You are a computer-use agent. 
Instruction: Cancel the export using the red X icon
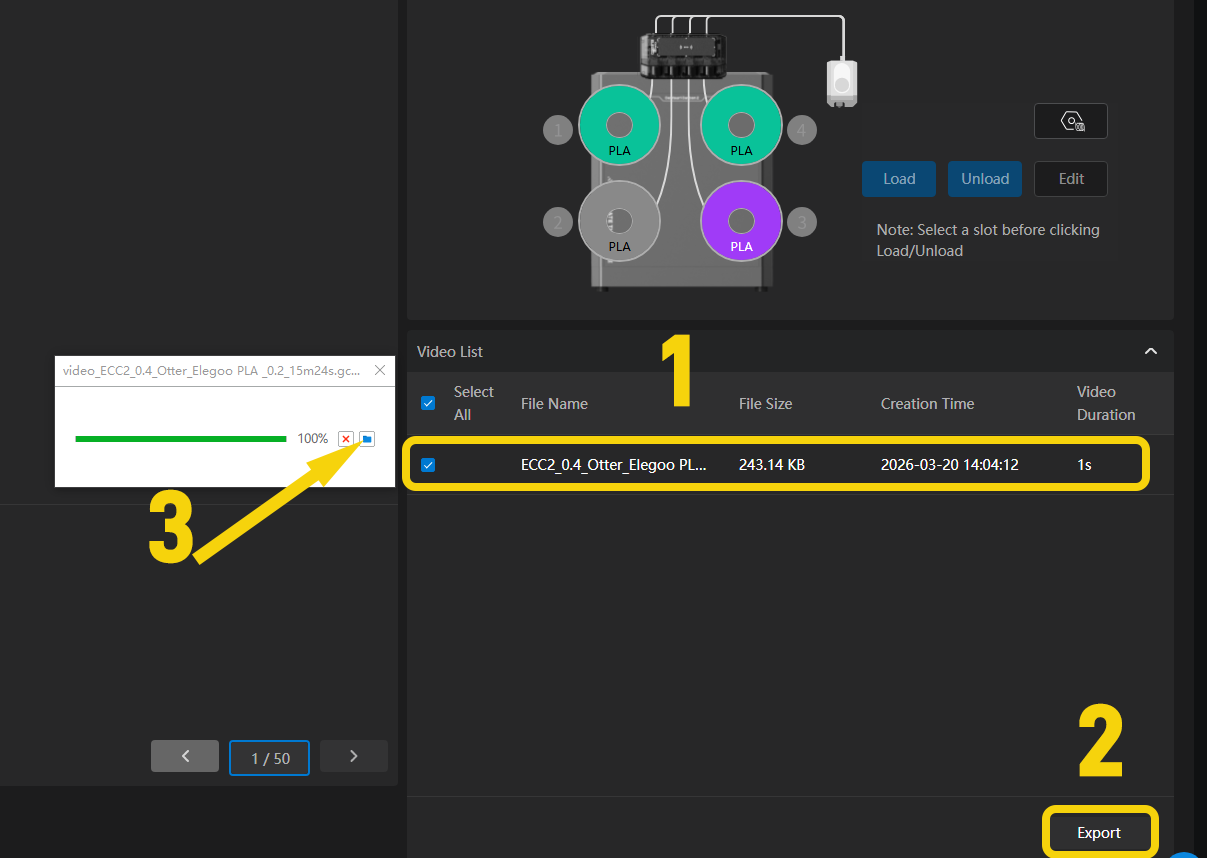coord(345,438)
